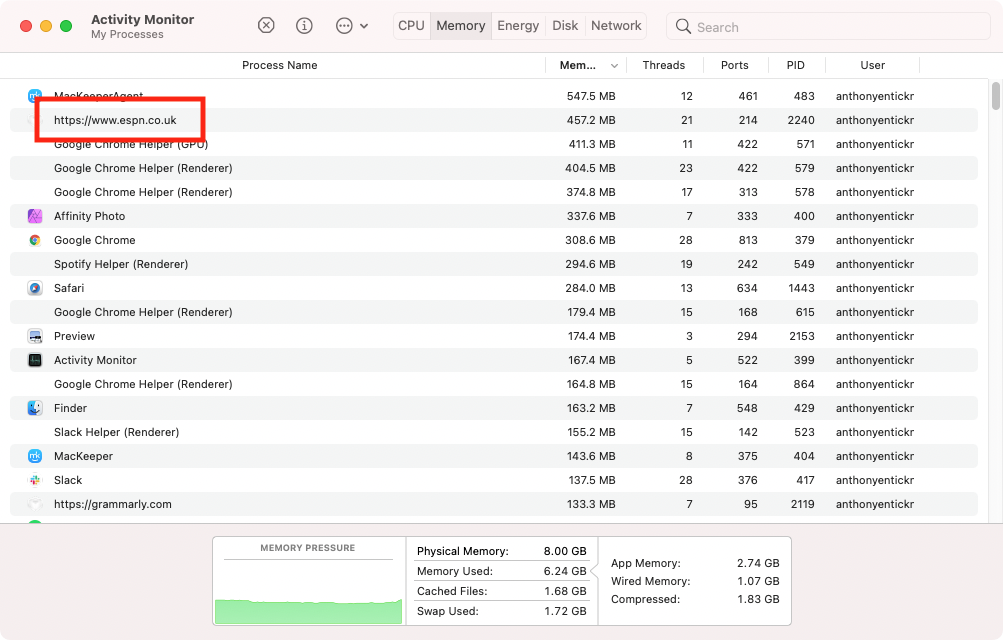Viewport: 1003px width, 640px height.
Task: Toggle Memory column sort order chevron
Action: (x=614, y=66)
